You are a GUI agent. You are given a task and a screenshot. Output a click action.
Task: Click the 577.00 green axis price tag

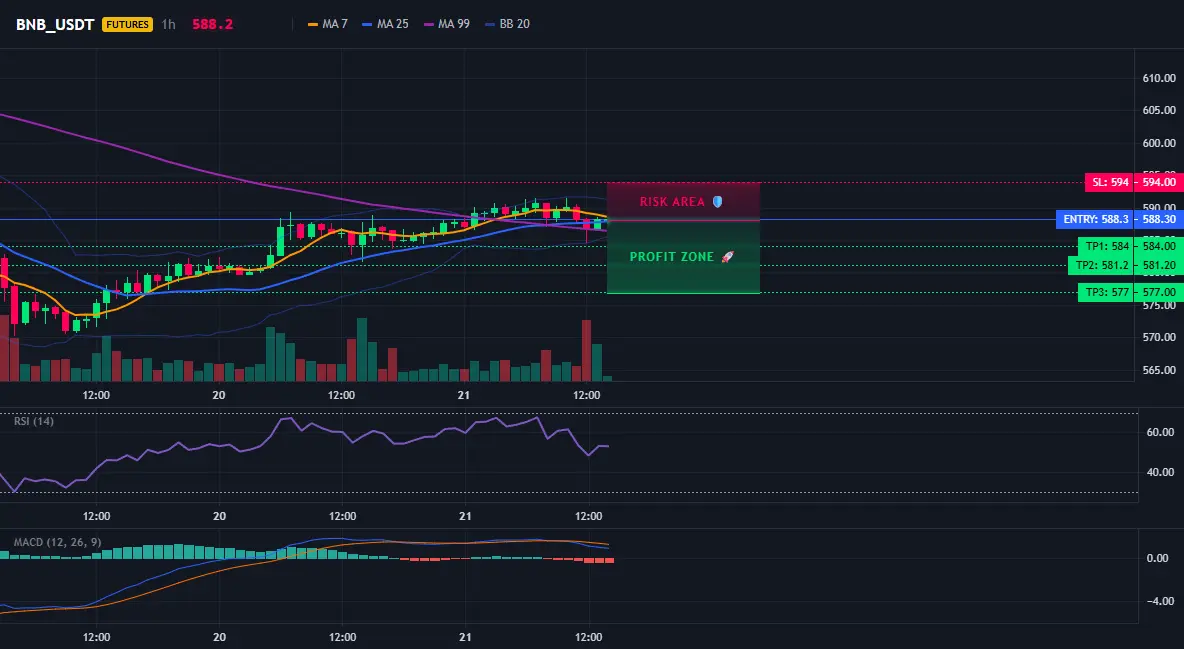[x=1158, y=292]
